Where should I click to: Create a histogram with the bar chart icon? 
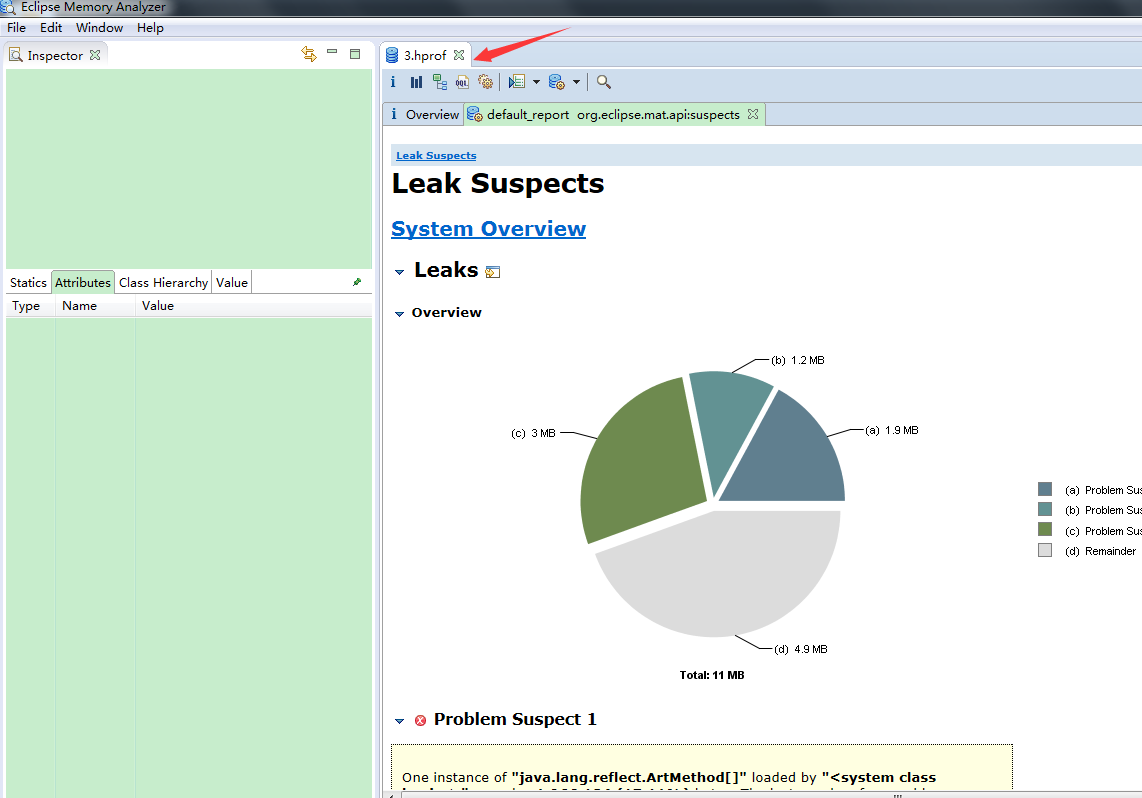(416, 82)
